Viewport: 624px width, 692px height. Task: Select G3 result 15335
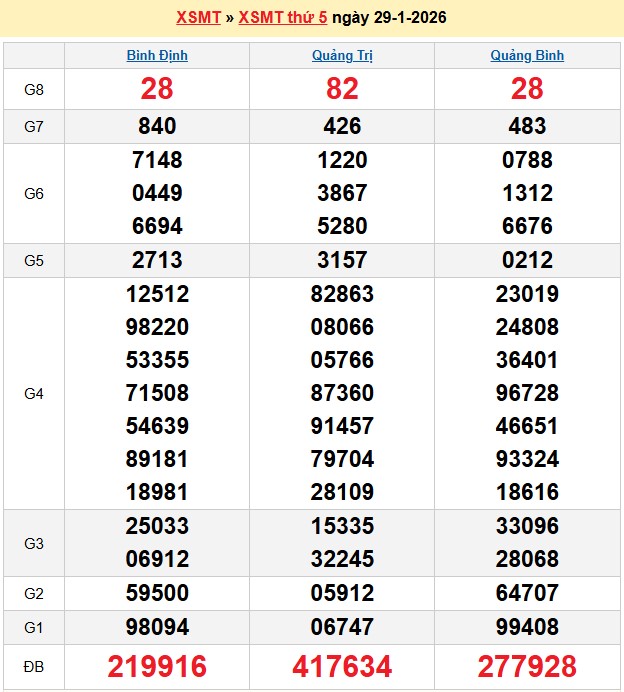pos(342,526)
